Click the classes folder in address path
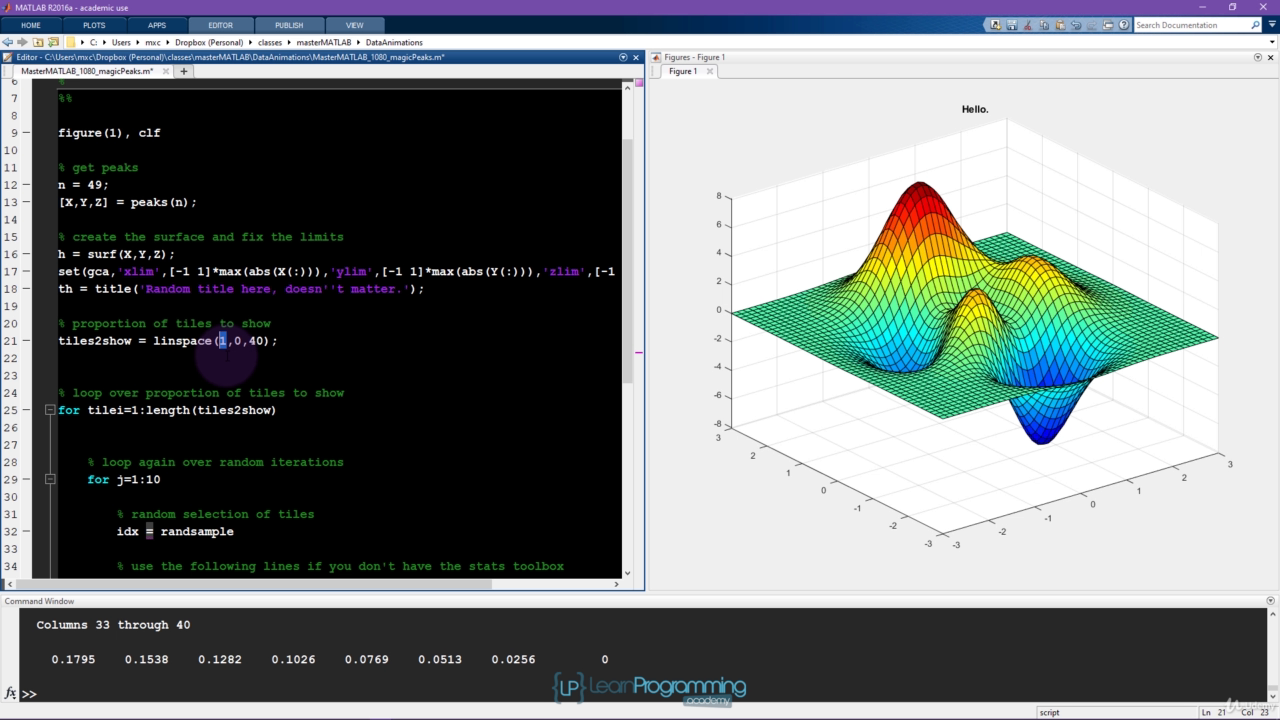Viewport: 1280px width, 720px height. [270, 42]
